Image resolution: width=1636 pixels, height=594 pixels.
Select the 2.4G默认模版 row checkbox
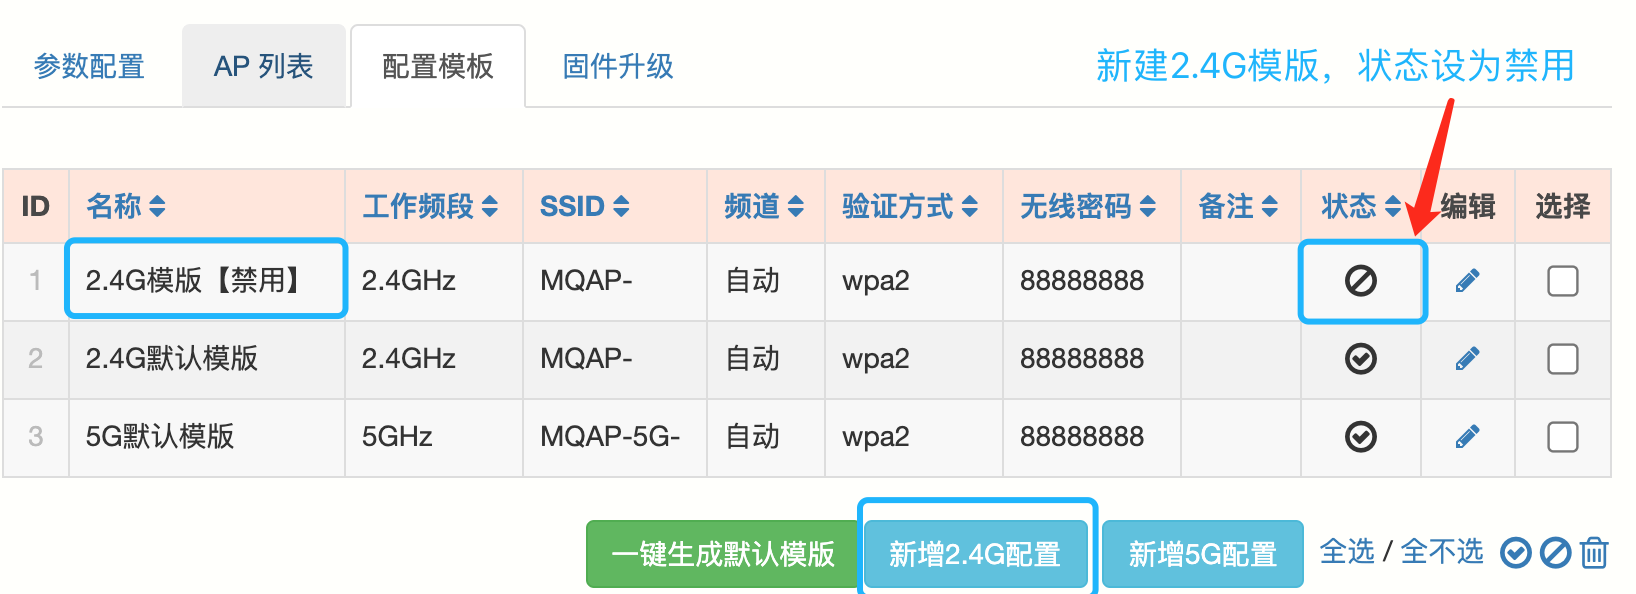coord(1562,359)
